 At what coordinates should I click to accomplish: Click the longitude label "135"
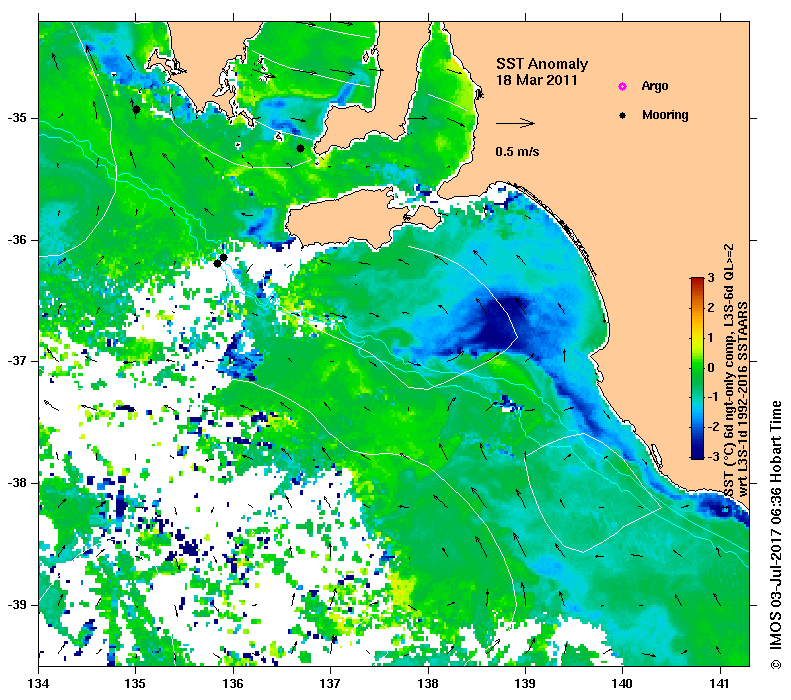click(x=136, y=684)
